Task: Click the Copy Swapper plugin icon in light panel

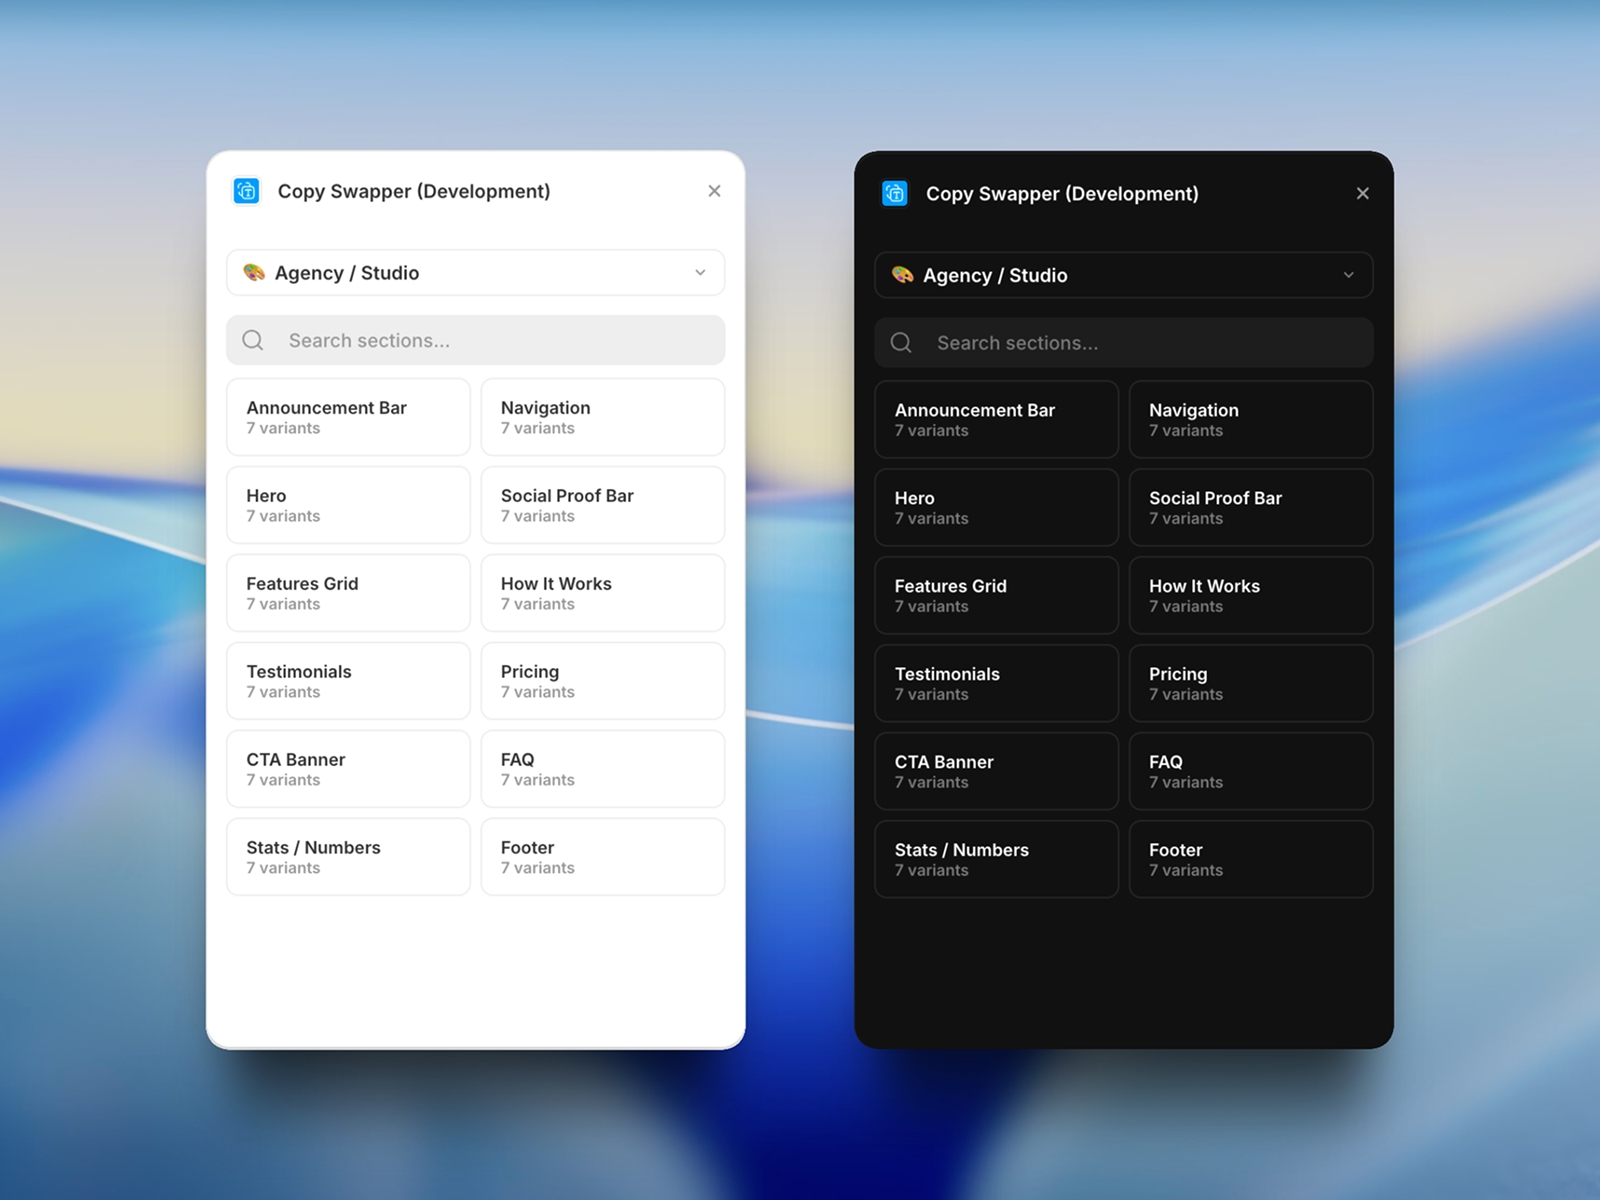Action: [x=246, y=190]
